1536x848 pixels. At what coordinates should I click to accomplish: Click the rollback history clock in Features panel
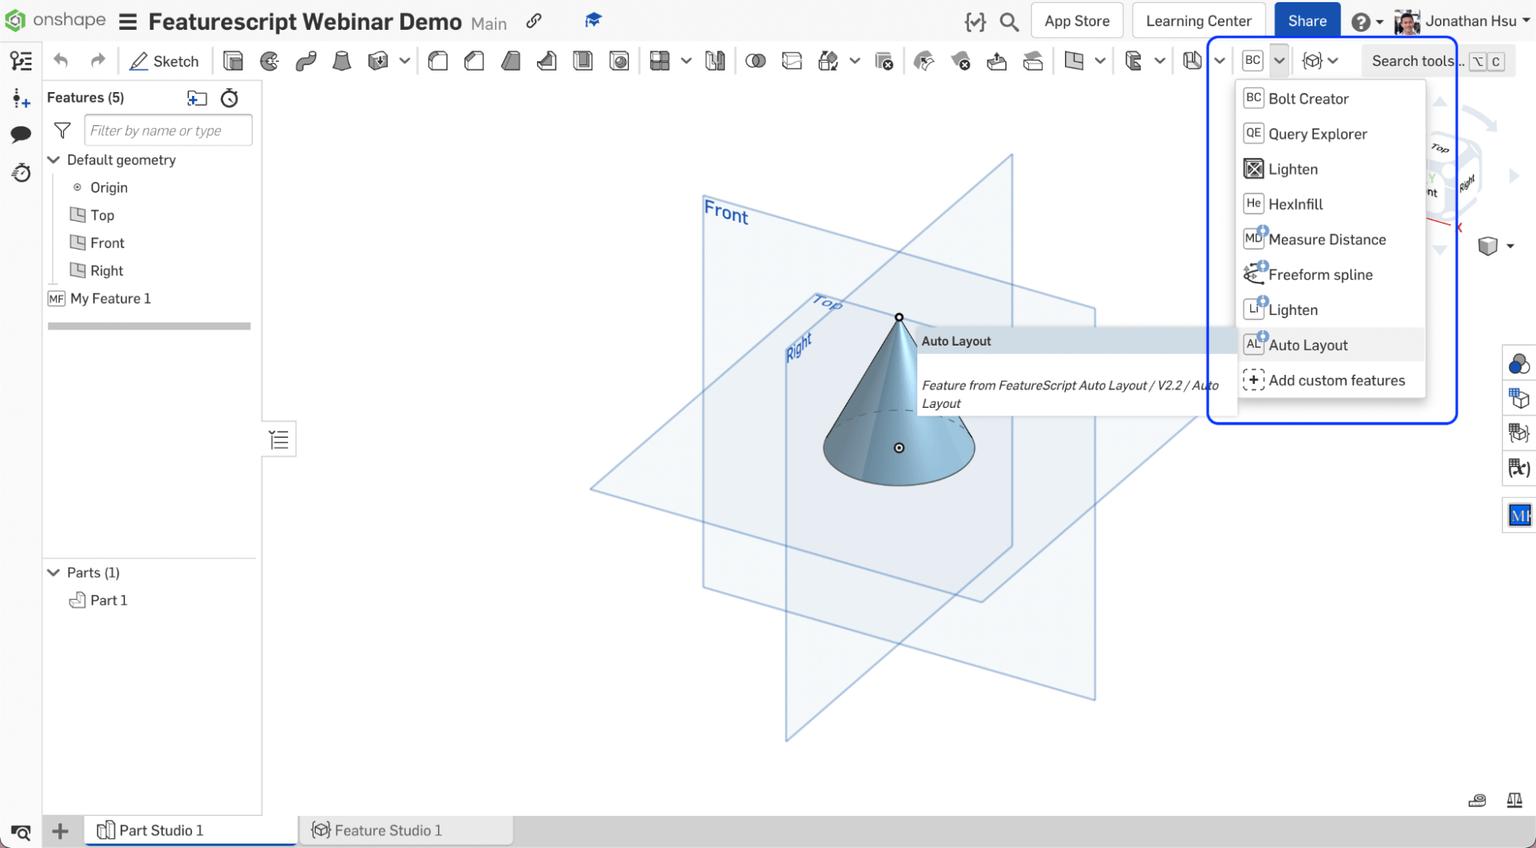click(x=229, y=97)
